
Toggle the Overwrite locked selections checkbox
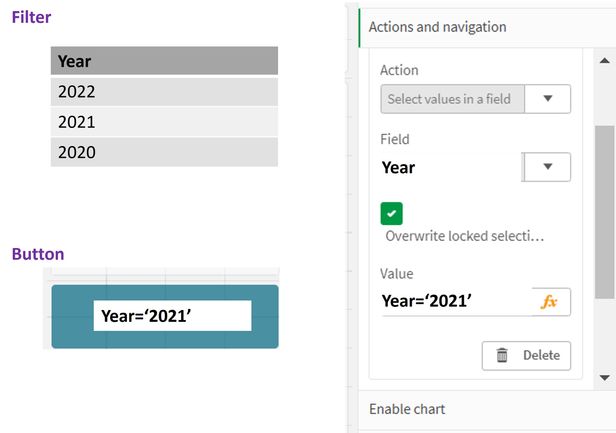(x=392, y=213)
